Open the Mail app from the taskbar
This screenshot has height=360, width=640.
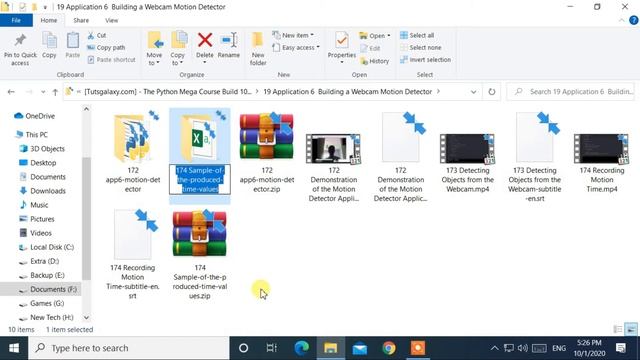pyautogui.click(x=360, y=349)
